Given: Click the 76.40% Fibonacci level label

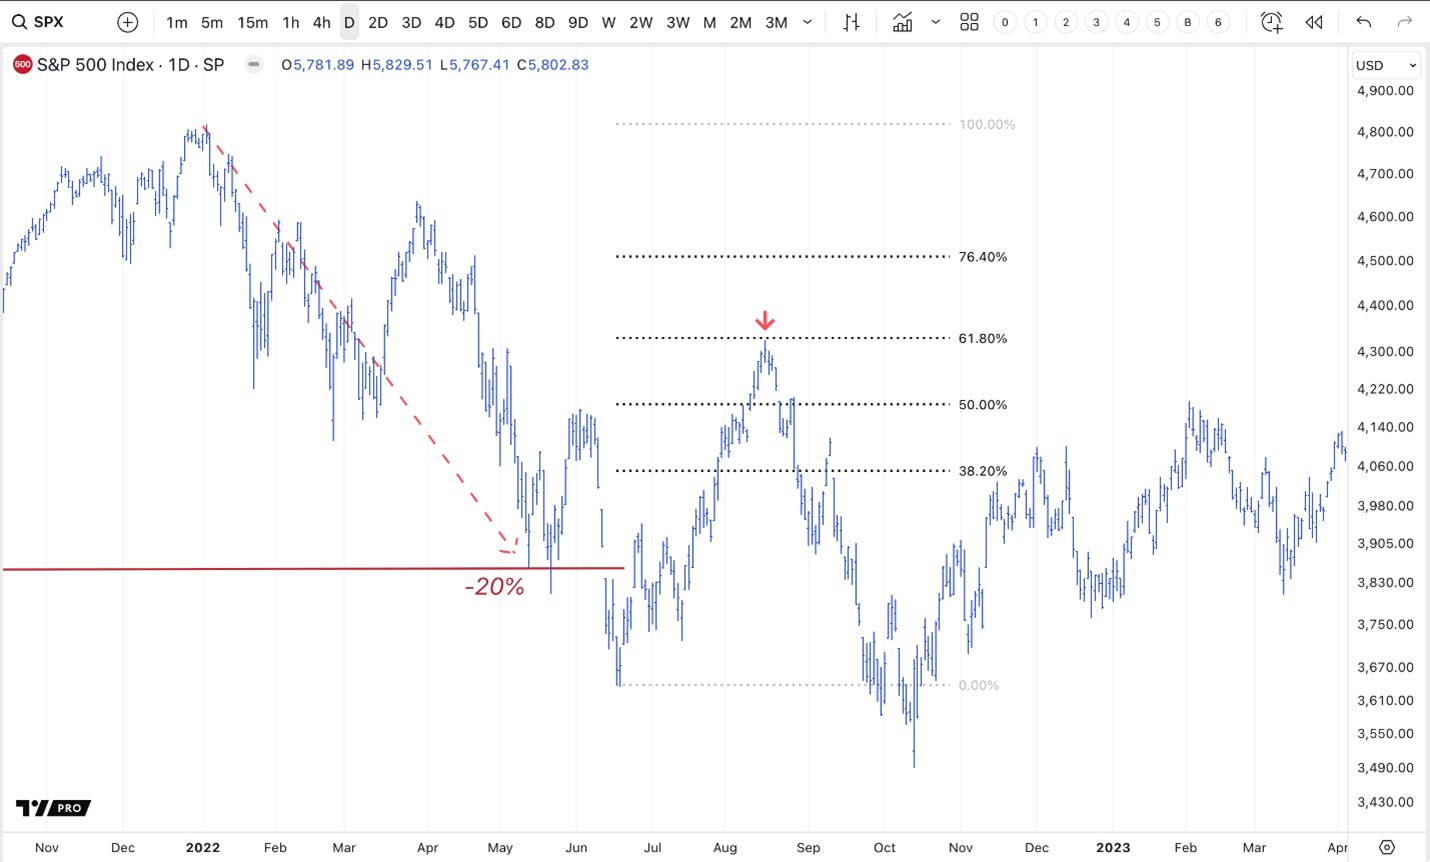Looking at the screenshot, I should [x=983, y=257].
